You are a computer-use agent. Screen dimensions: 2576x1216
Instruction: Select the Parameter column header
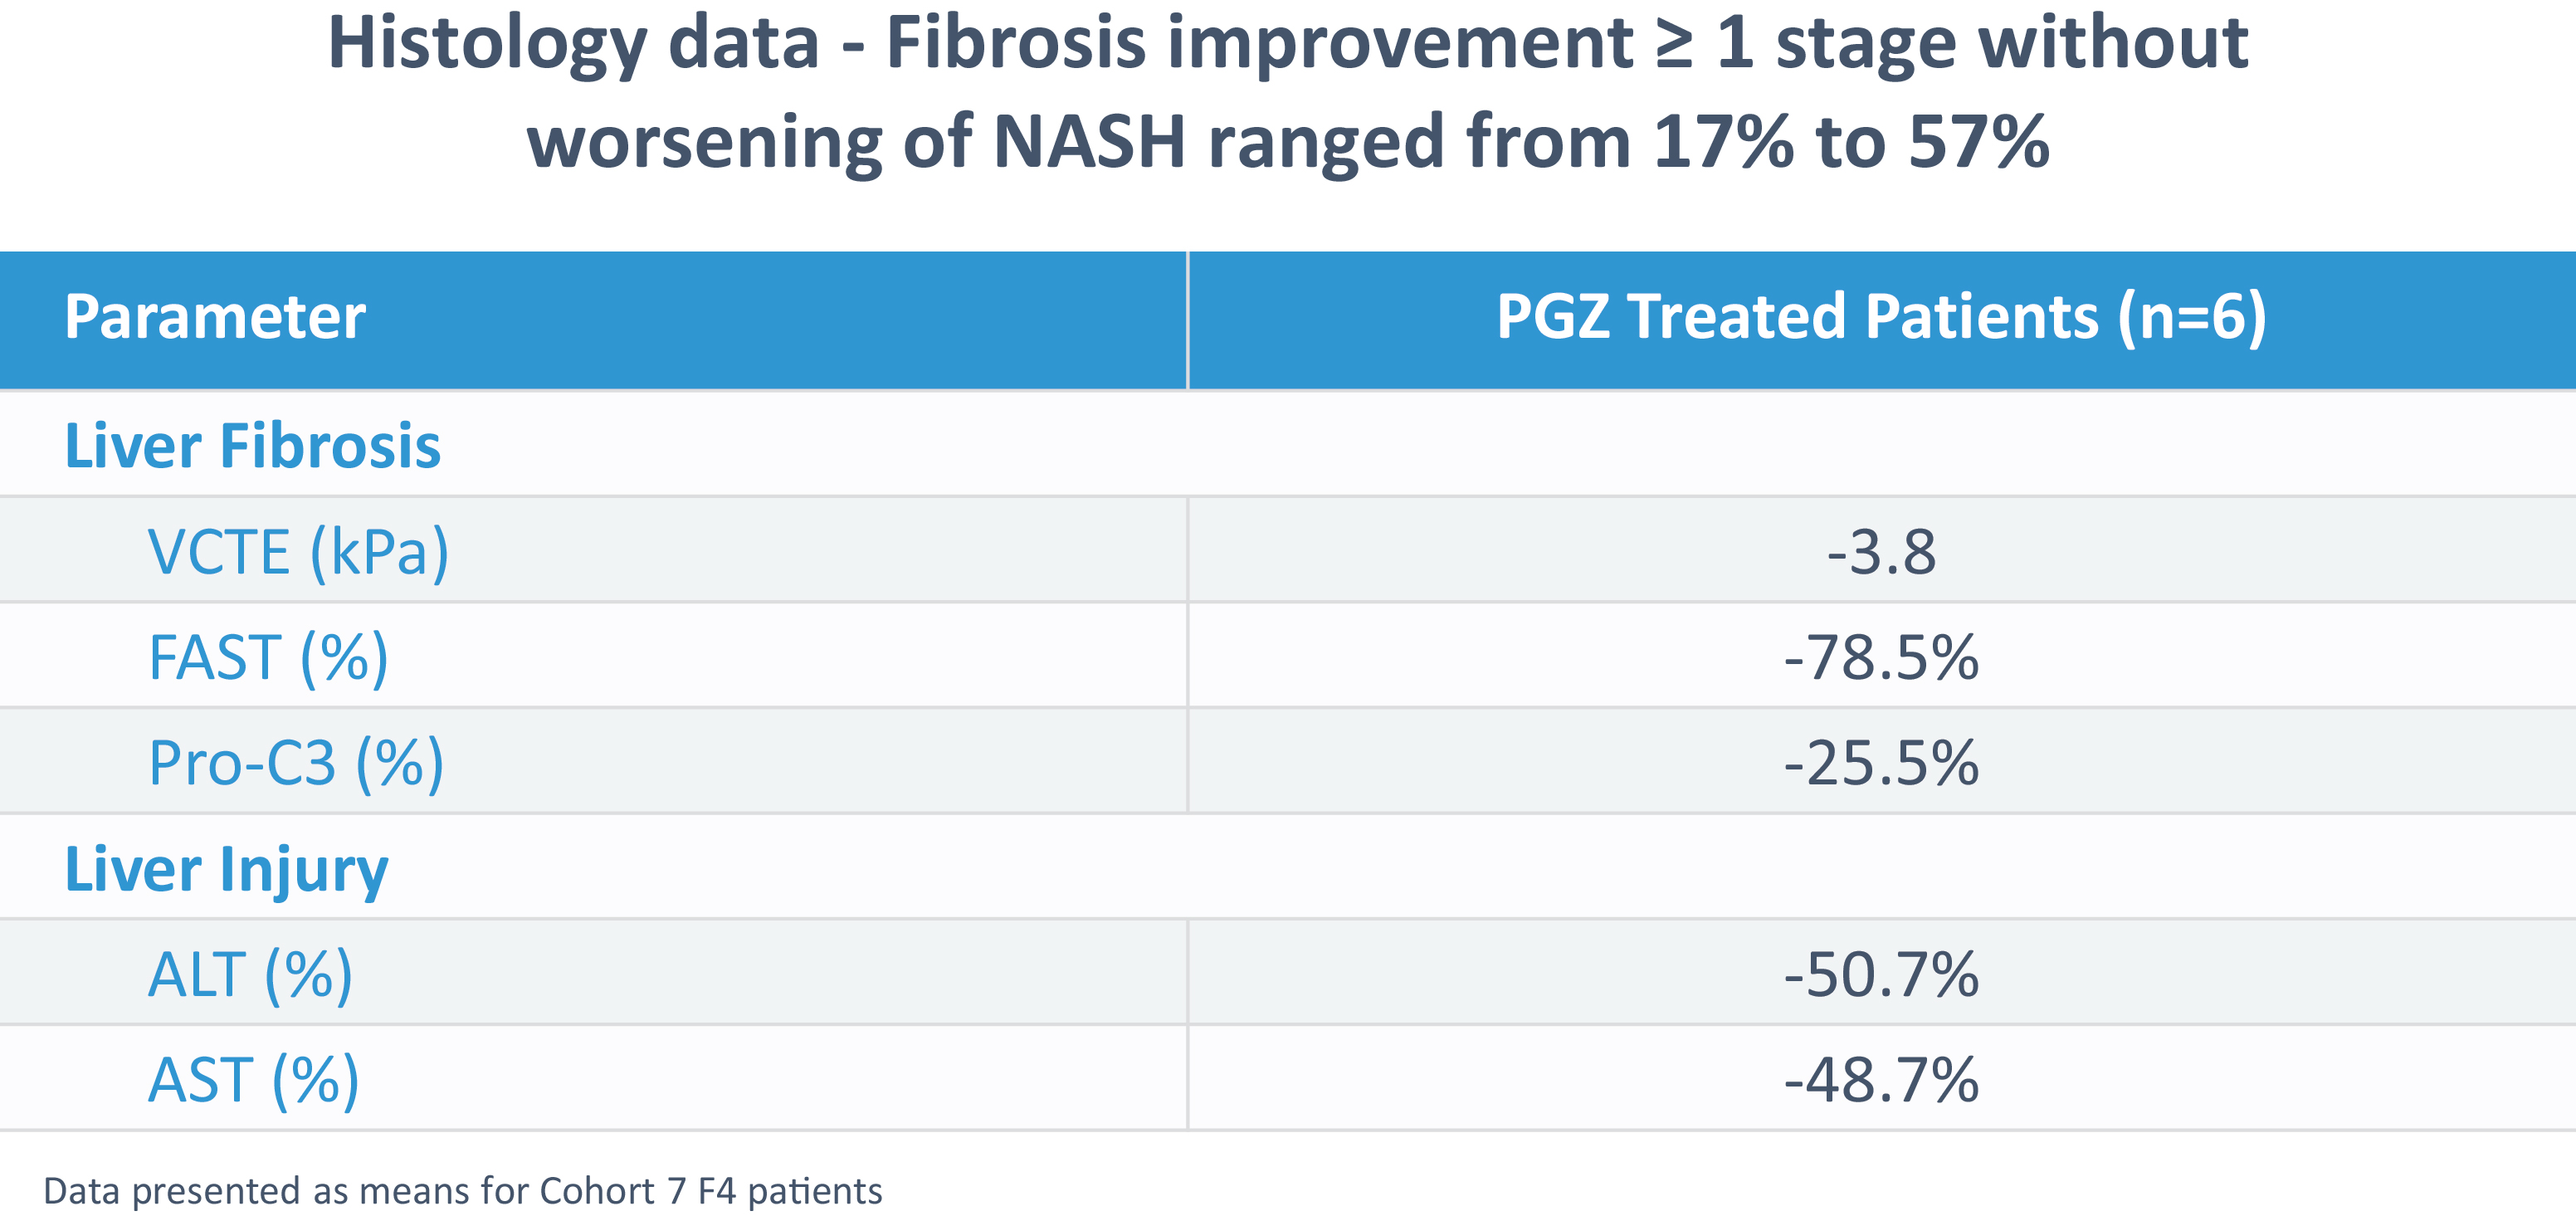pos(215,318)
